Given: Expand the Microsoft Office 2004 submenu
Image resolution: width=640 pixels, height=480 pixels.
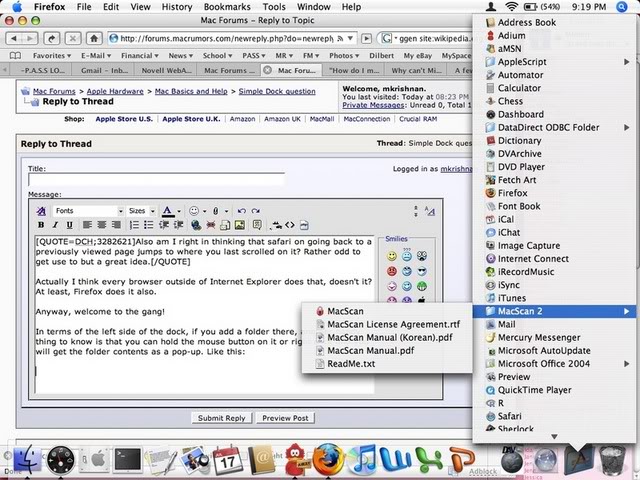Looking at the screenshot, I should [x=555, y=364].
